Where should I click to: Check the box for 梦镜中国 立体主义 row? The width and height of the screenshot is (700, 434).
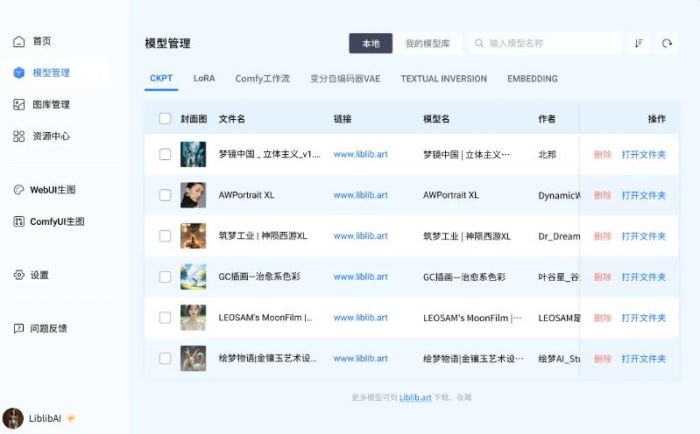[165, 154]
